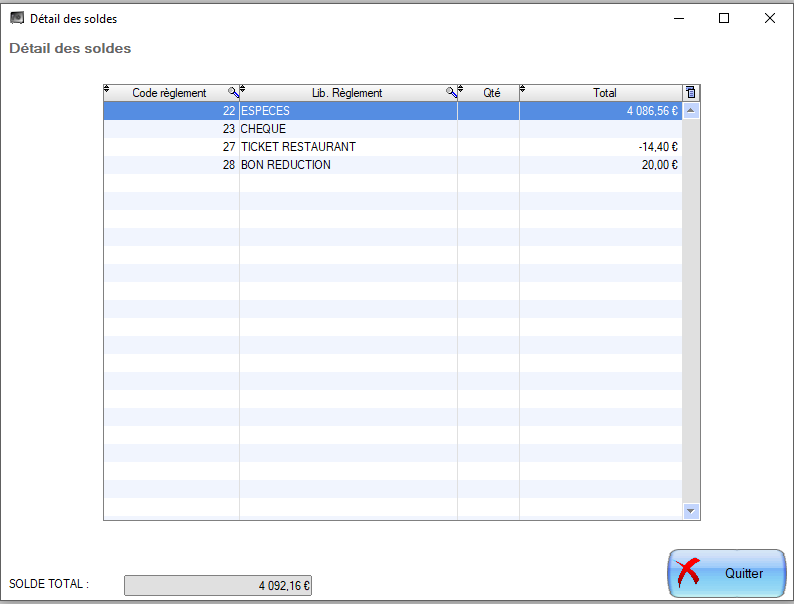Click the scrollbar down arrow
794x604 pixels.
coord(690,511)
